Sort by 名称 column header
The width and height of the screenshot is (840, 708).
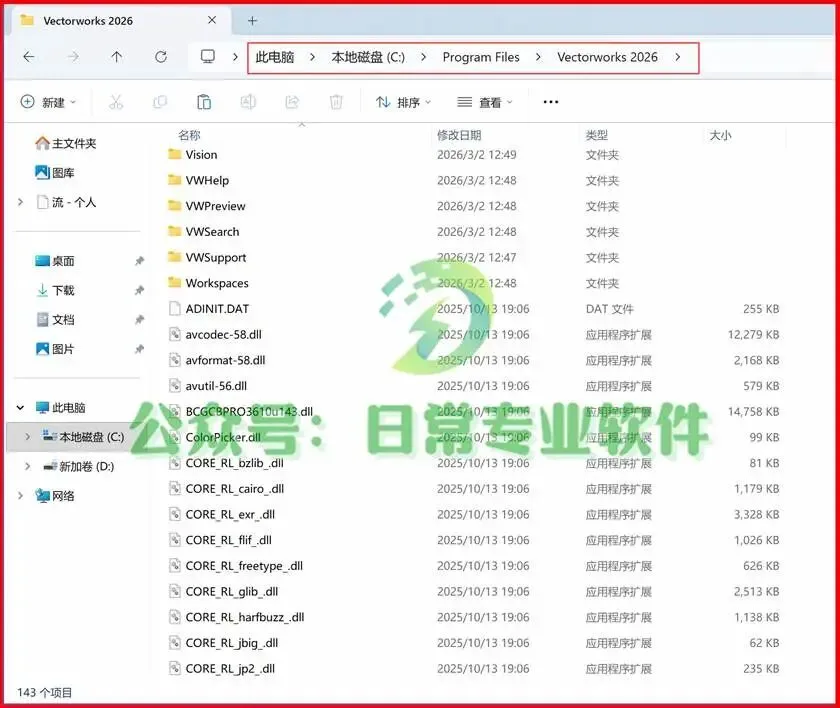pyautogui.click(x=189, y=135)
